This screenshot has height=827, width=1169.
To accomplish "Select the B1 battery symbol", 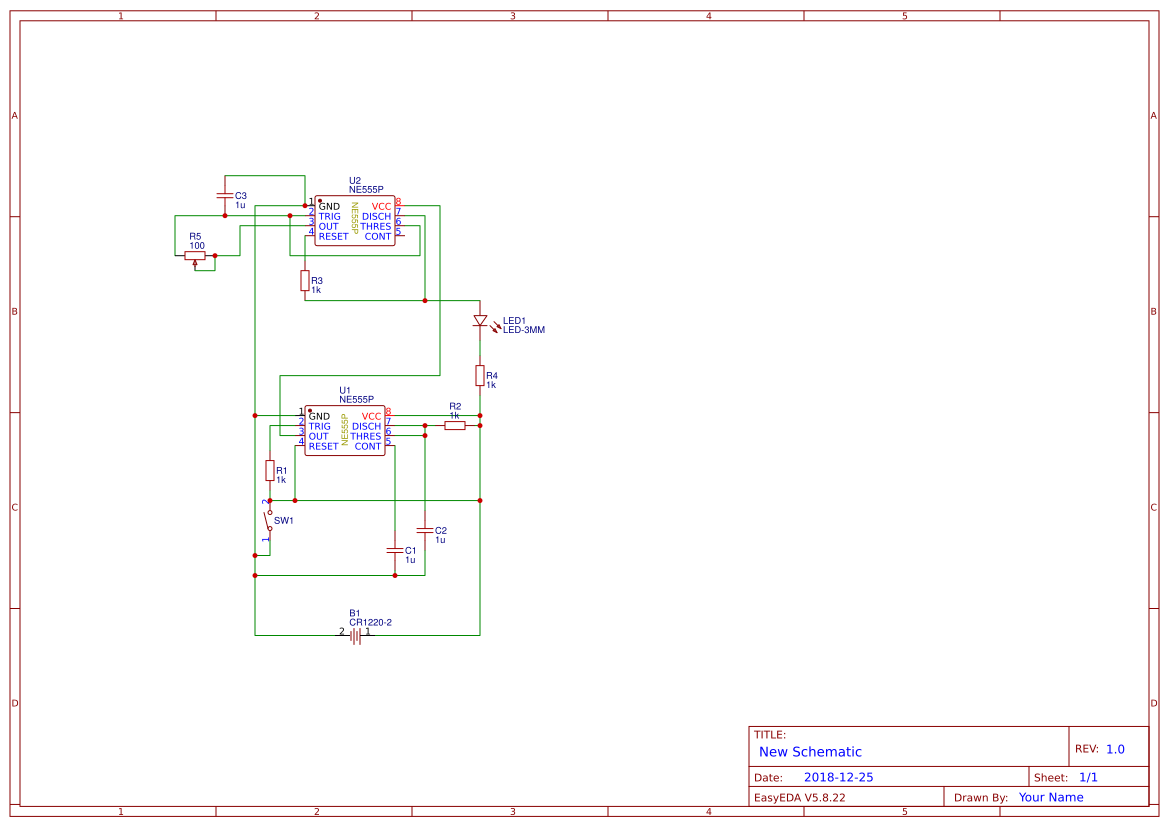I will click(x=356, y=635).
